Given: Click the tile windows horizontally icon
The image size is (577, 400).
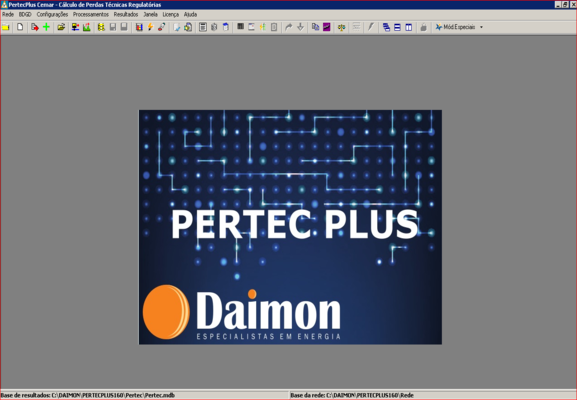Looking at the screenshot, I should point(397,27).
